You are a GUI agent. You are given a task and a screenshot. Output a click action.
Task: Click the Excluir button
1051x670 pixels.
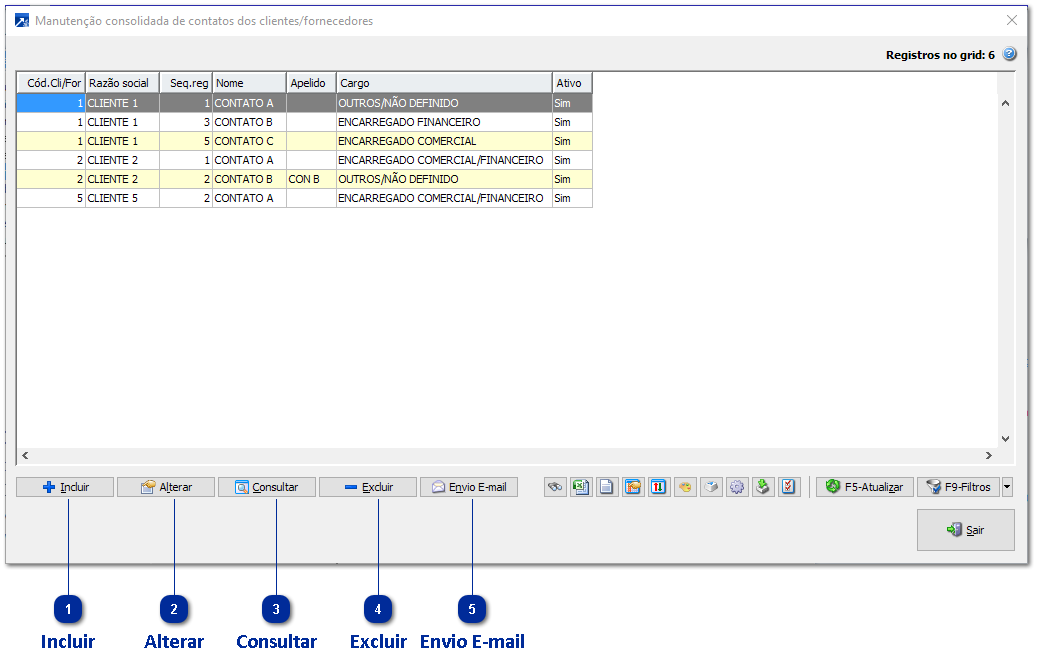click(368, 487)
